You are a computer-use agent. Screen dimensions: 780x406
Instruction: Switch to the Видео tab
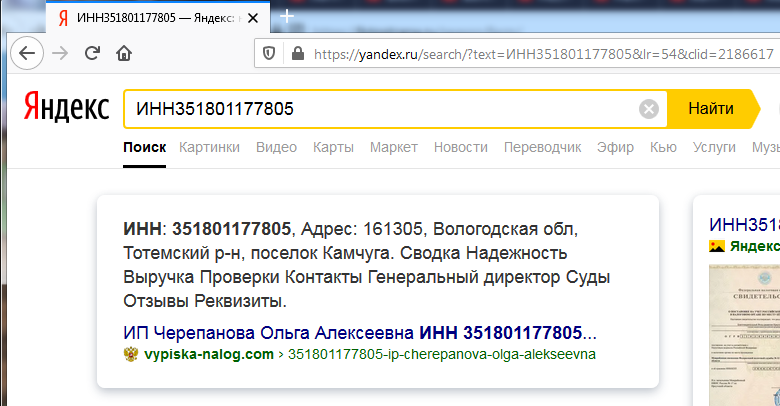click(276, 148)
